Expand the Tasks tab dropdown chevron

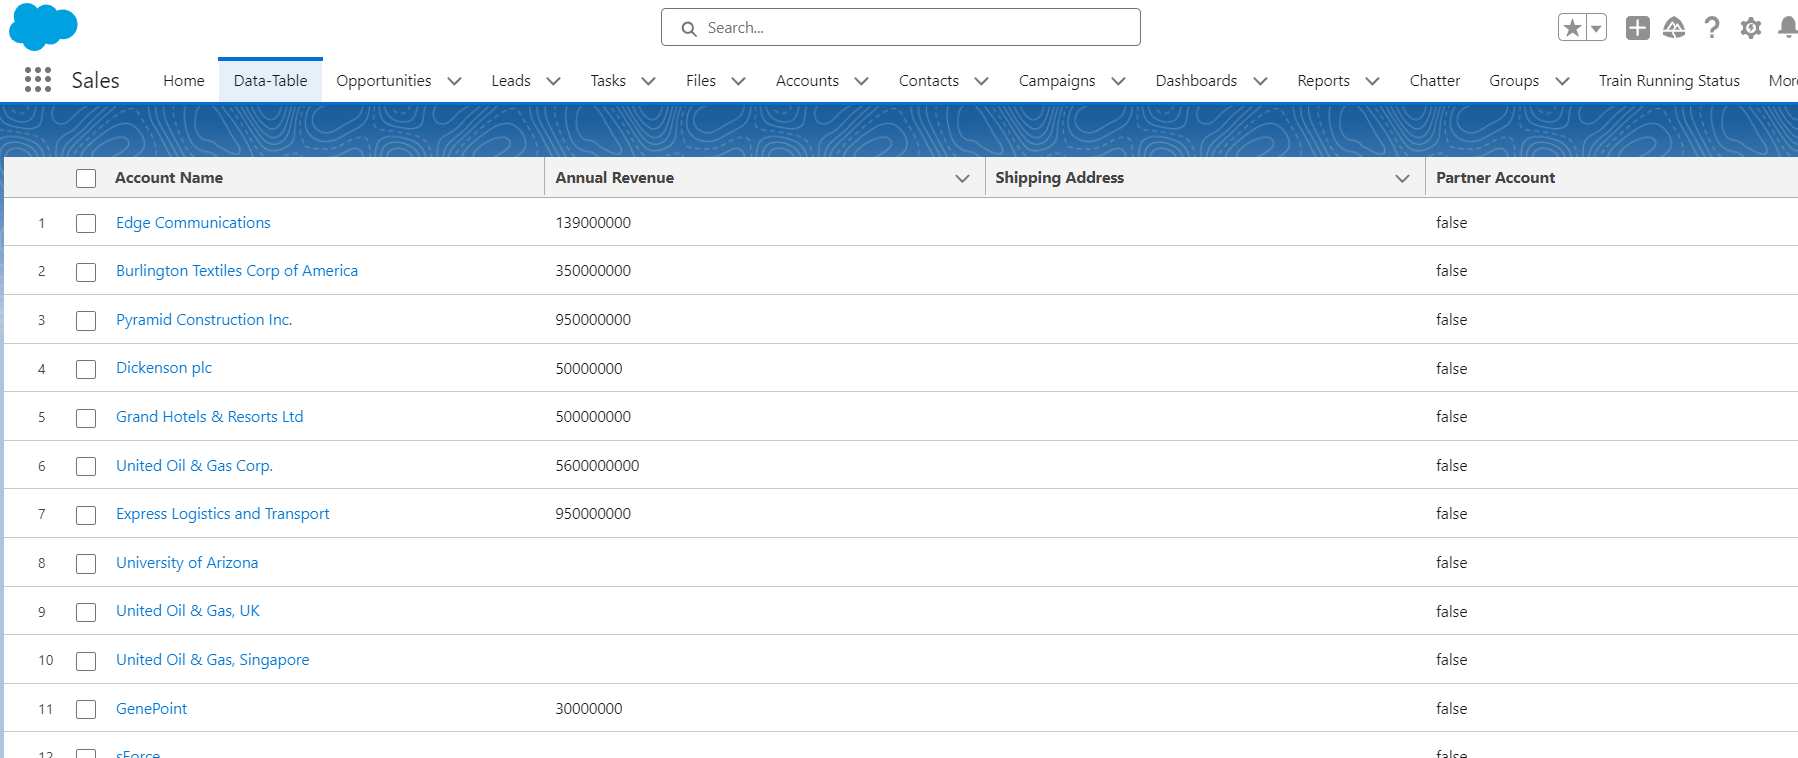tap(648, 81)
